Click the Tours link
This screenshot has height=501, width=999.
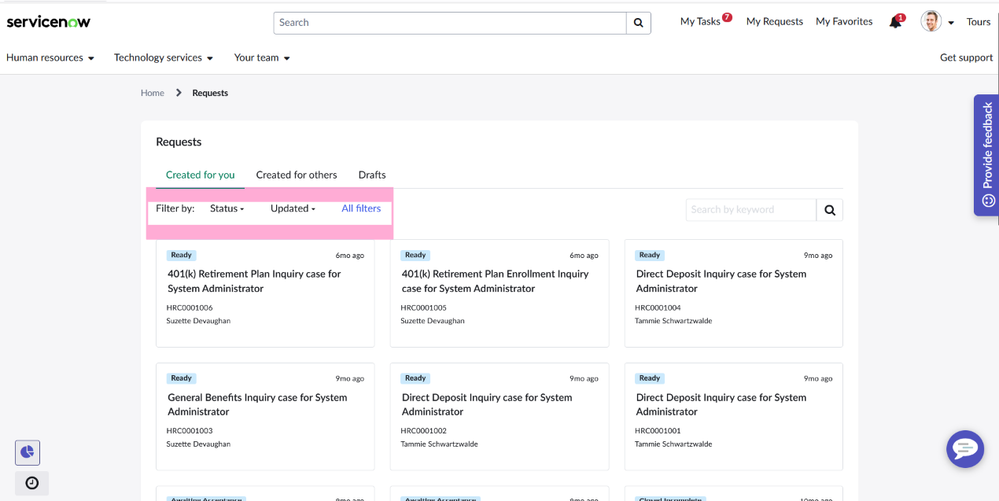(978, 22)
